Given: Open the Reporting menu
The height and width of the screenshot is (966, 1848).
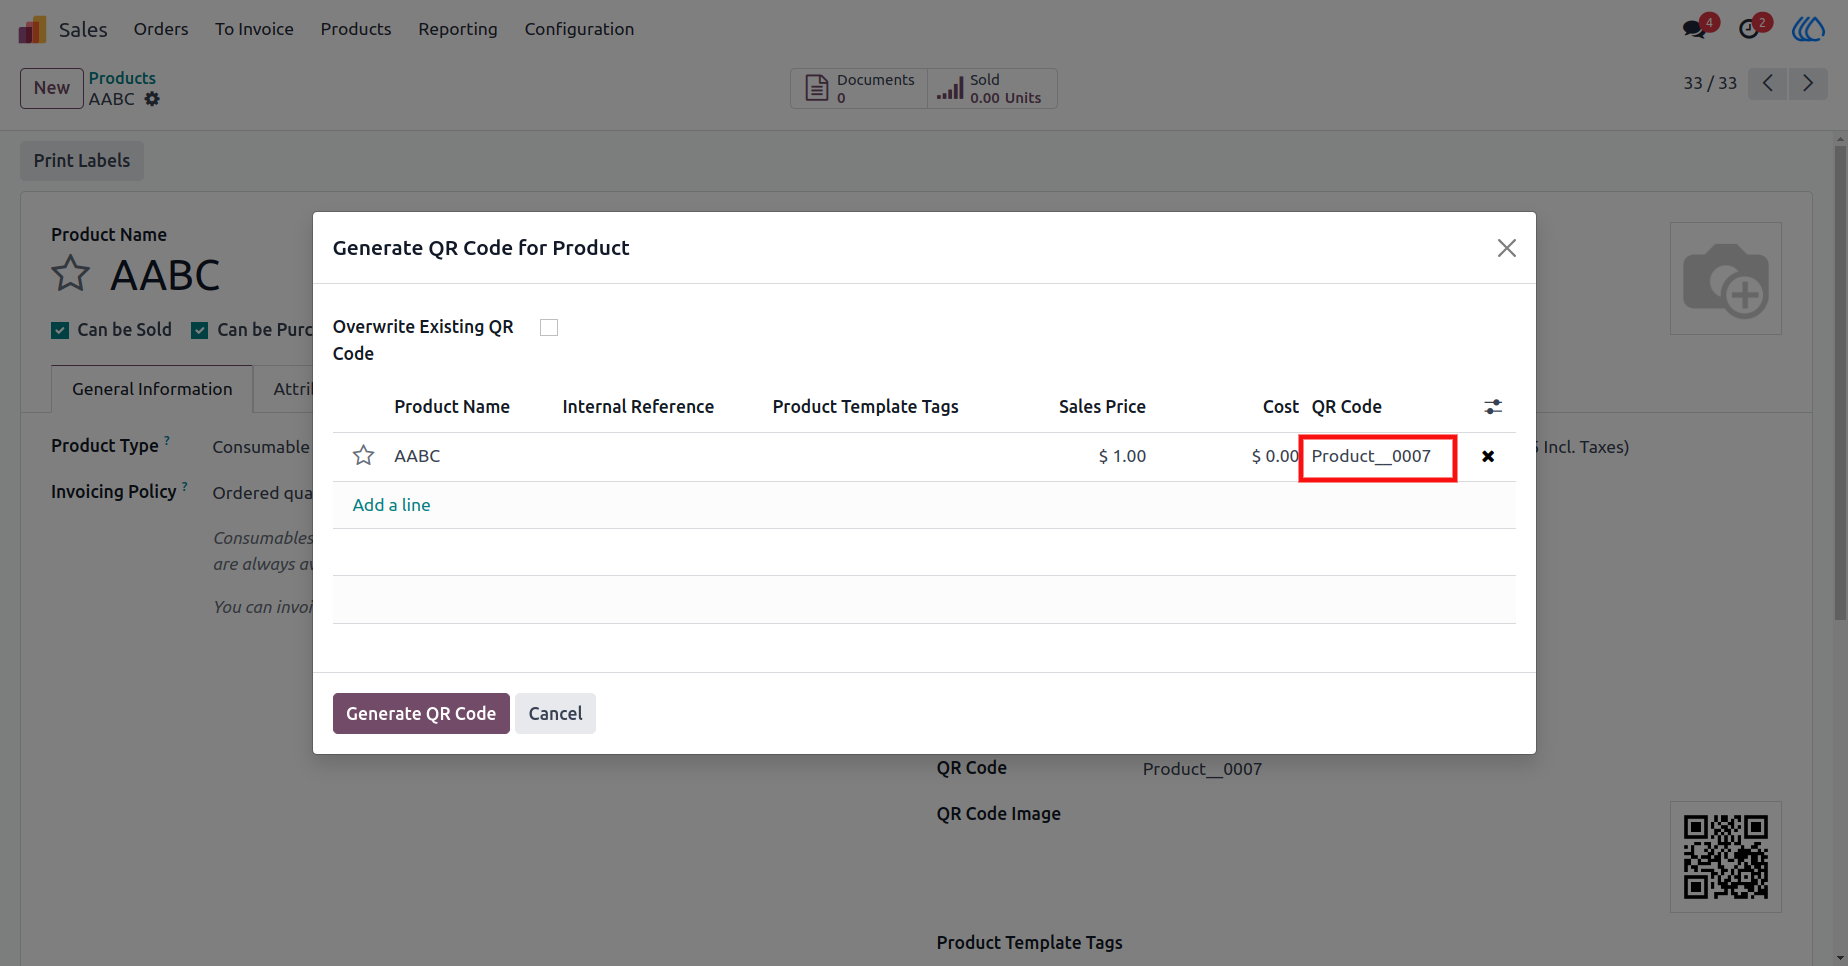Looking at the screenshot, I should (x=458, y=29).
